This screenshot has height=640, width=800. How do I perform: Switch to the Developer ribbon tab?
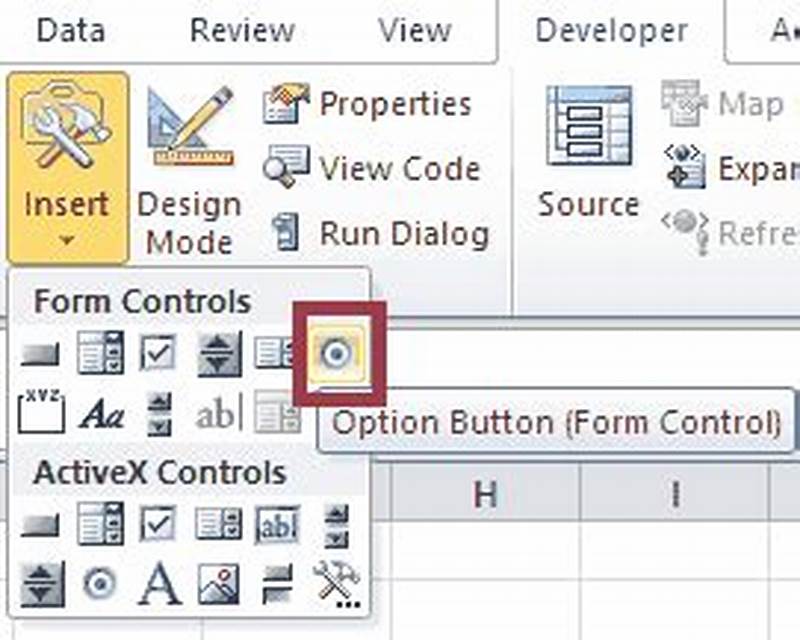coord(610,30)
